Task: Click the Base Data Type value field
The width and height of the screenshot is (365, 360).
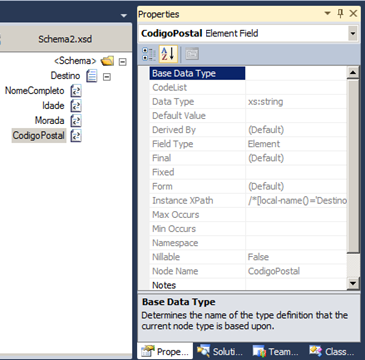Action: click(x=296, y=73)
